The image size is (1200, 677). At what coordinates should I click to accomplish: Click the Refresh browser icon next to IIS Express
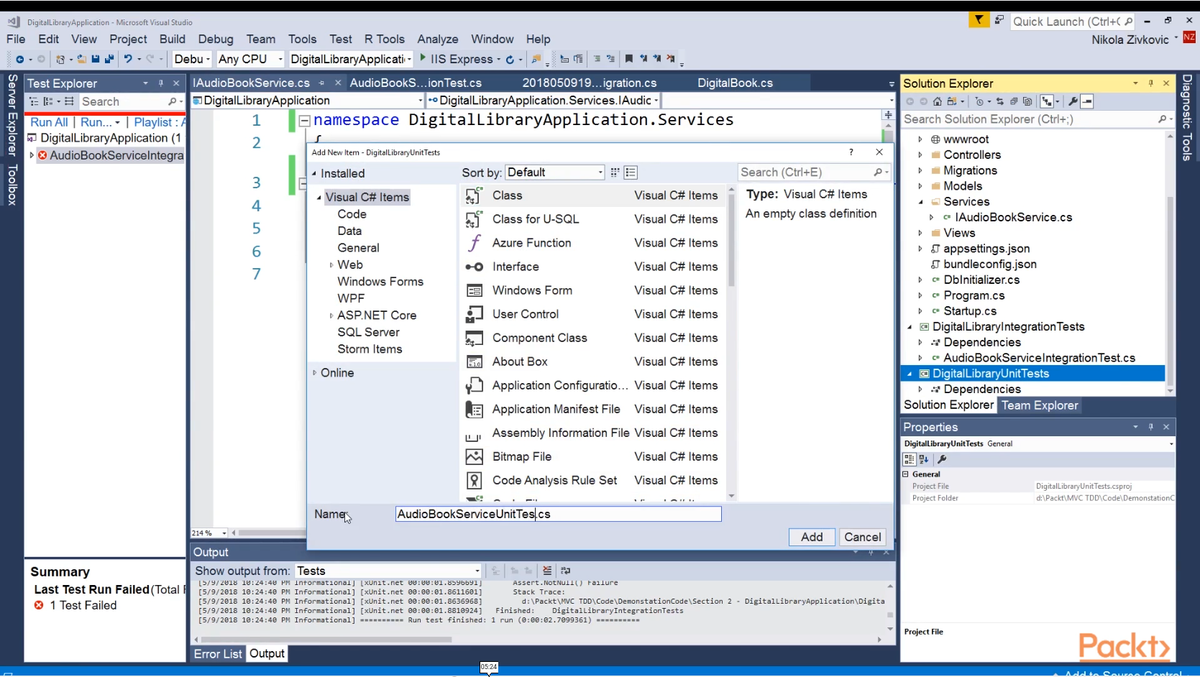pyautogui.click(x=509, y=59)
